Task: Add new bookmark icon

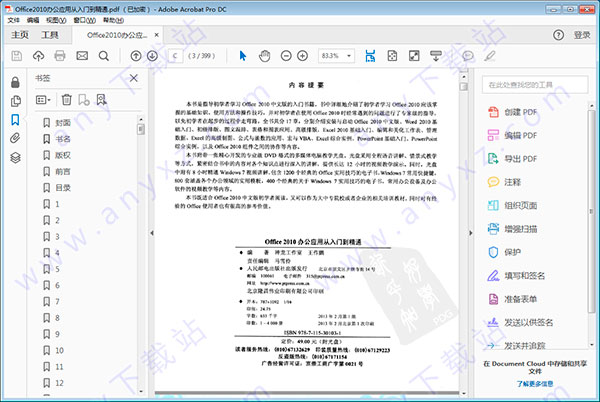Action: (x=84, y=100)
